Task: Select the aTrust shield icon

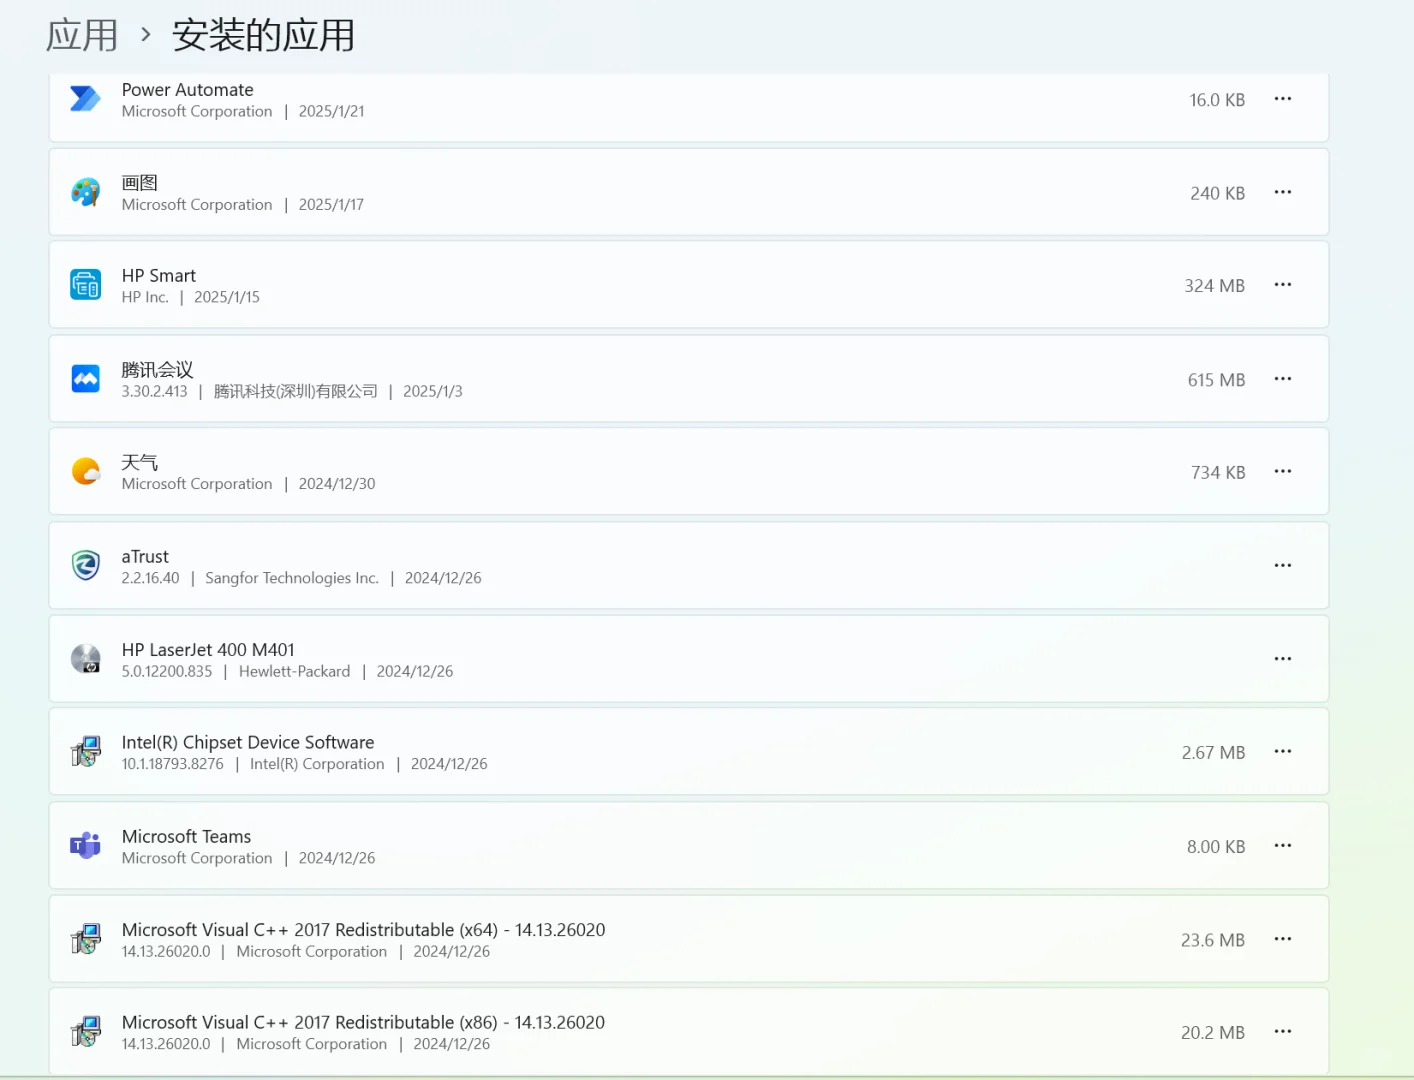Action: (x=85, y=565)
